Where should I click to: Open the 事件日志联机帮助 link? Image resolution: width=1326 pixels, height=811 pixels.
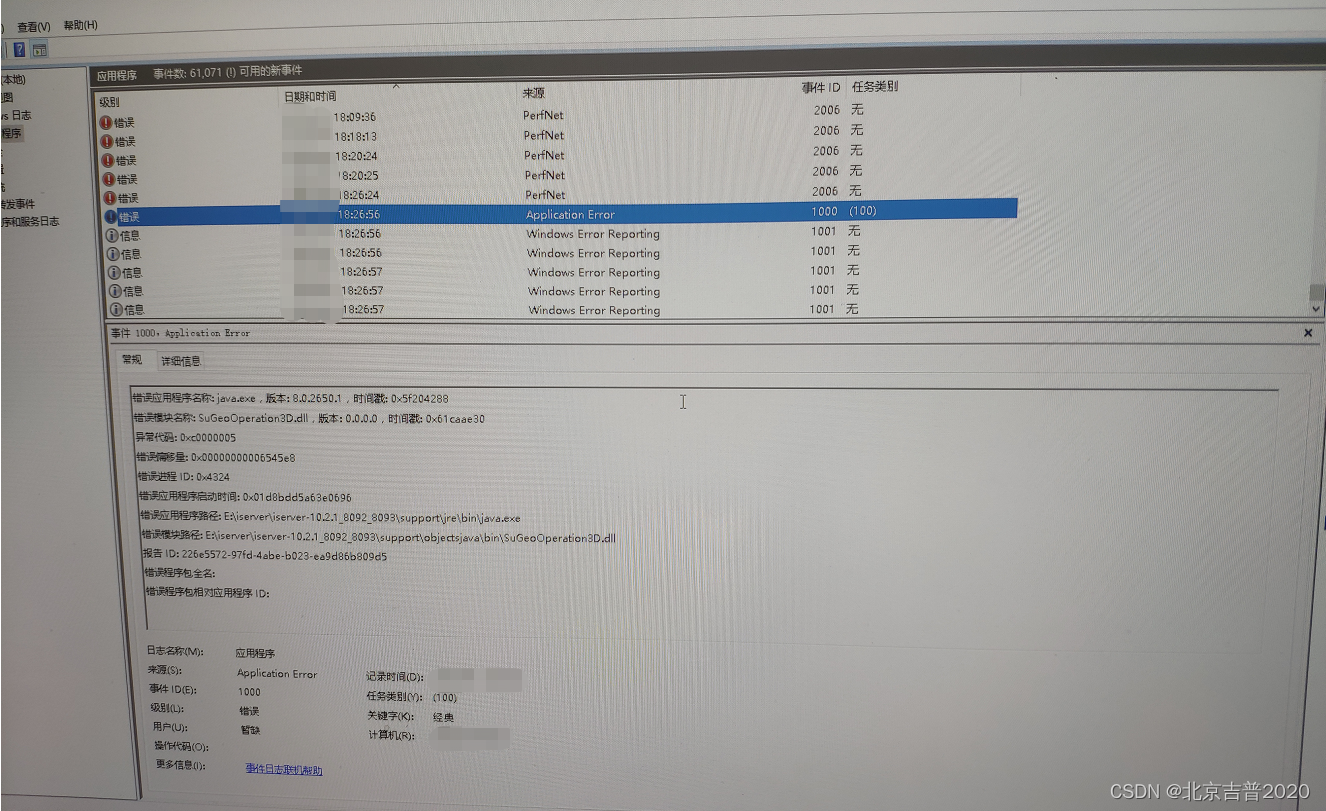point(284,770)
